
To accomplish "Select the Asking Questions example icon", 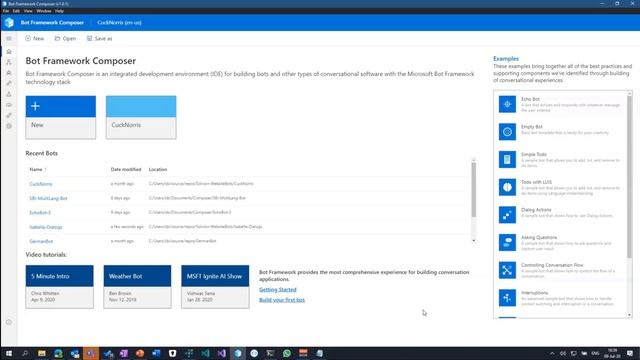I will point(507,242).
